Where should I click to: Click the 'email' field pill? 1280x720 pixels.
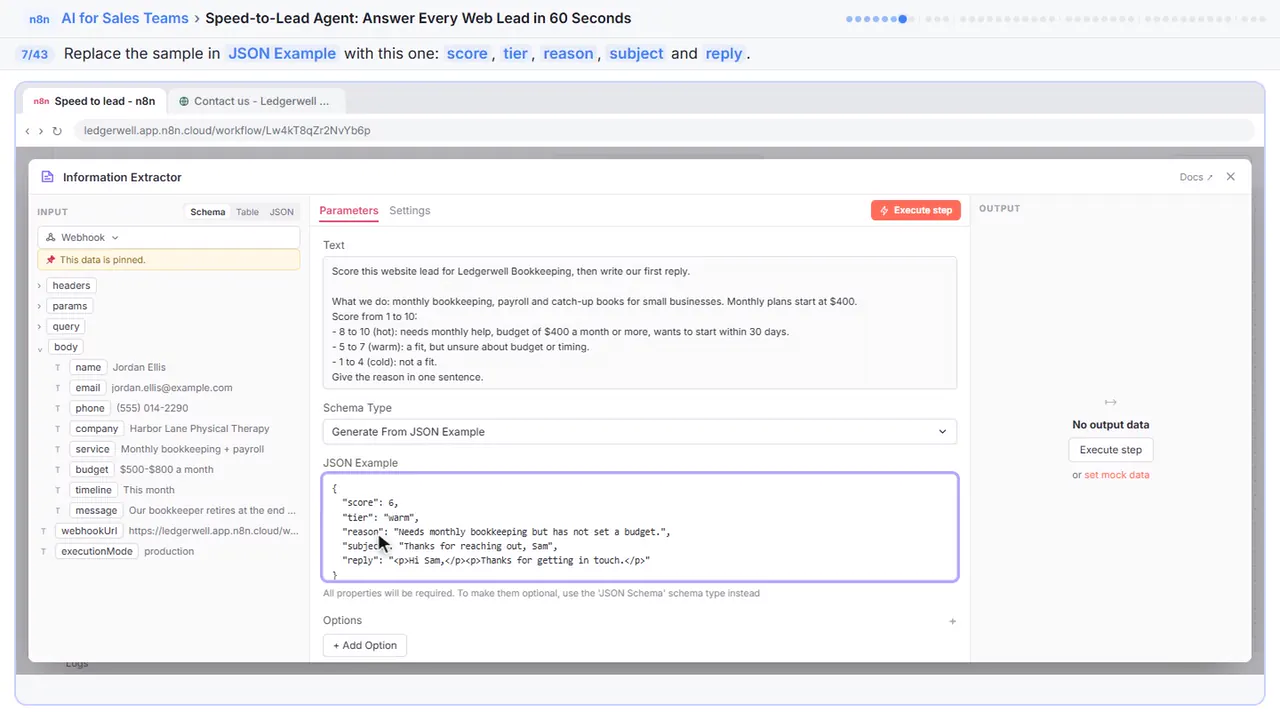click(88, 388)
